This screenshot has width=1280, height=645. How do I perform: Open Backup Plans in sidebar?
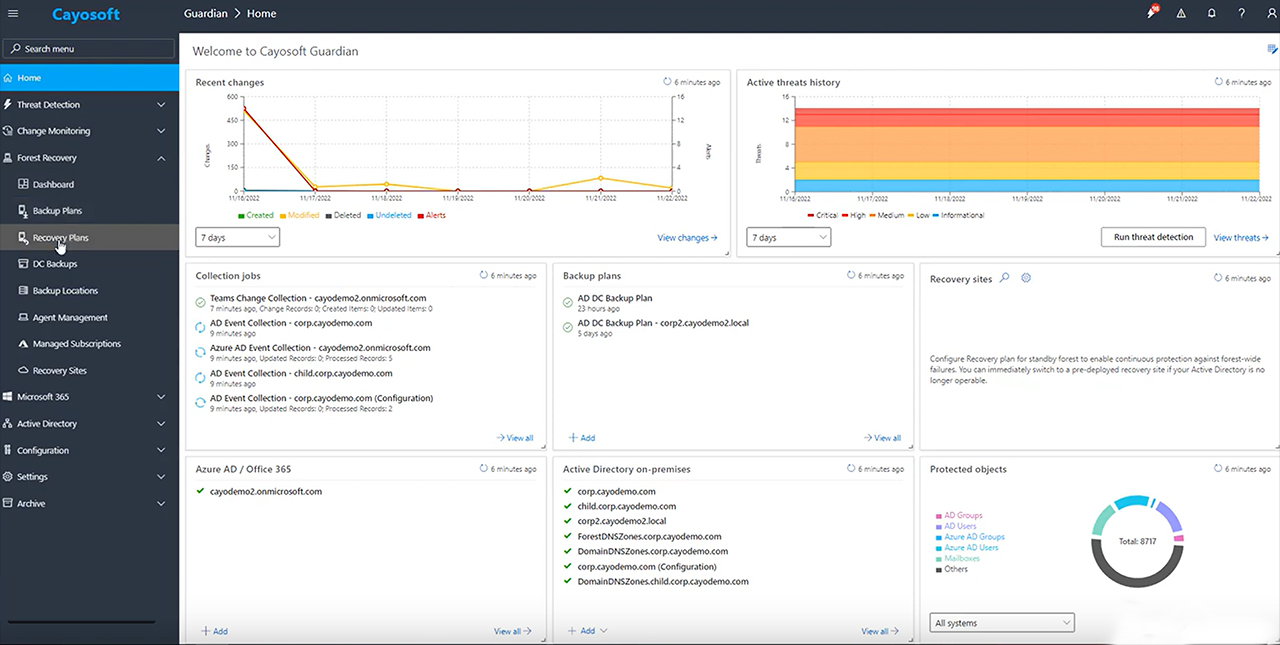(90, 211)
